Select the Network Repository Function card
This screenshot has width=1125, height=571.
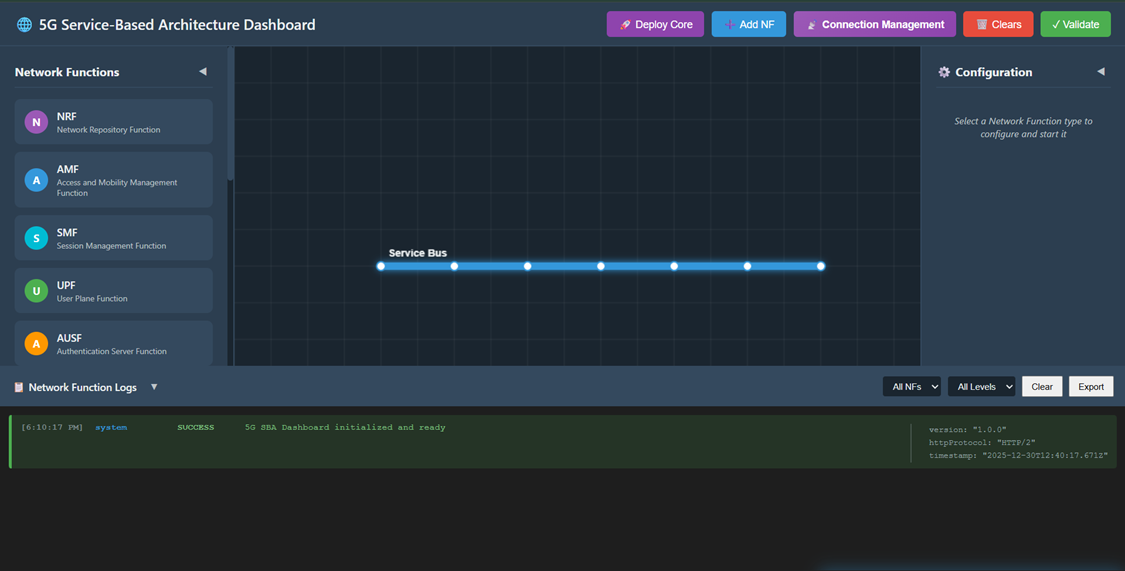(x=113, y=122)
